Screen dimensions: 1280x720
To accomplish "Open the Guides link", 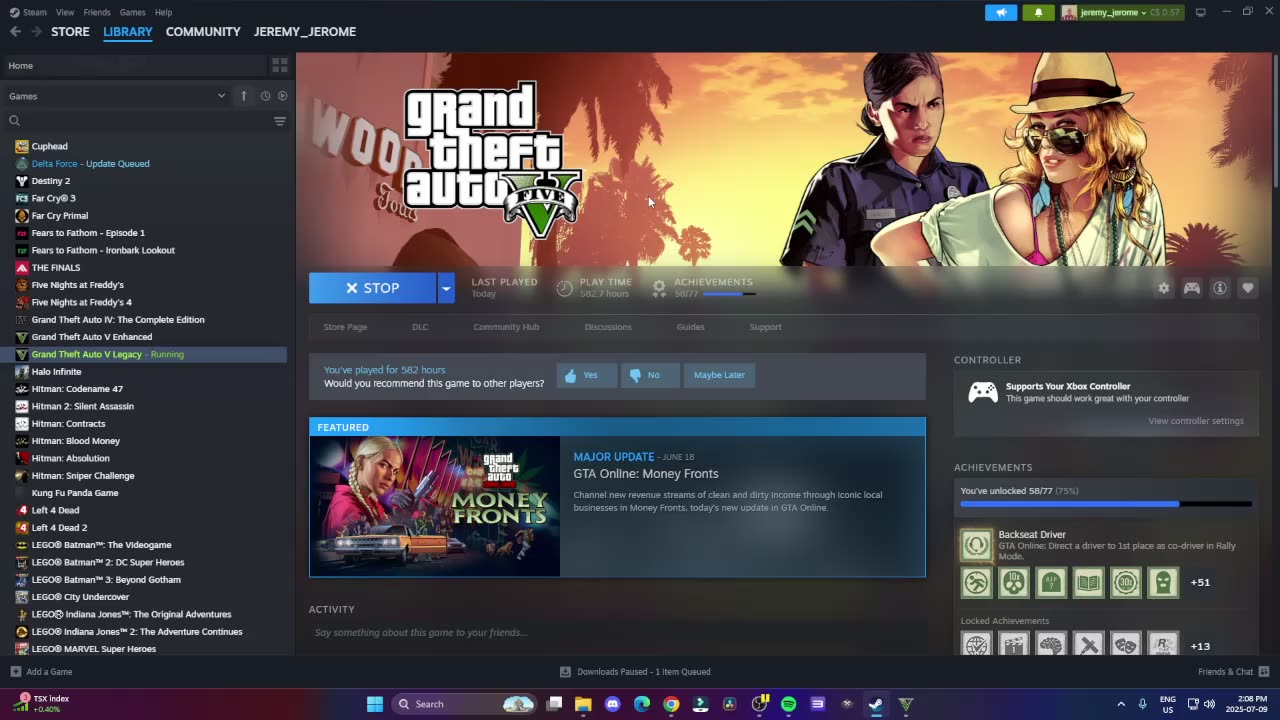I will tap(690, 327).
